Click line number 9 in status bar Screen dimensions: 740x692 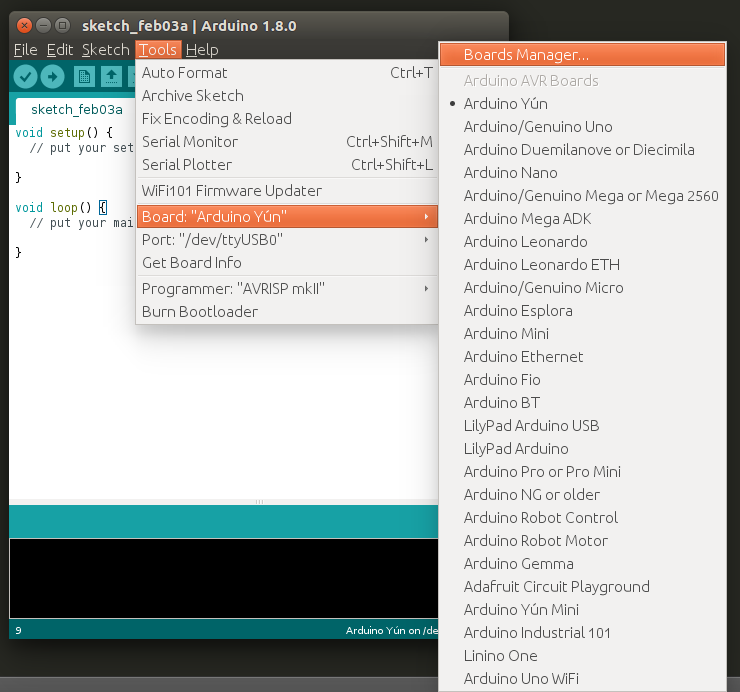[18, 631]
